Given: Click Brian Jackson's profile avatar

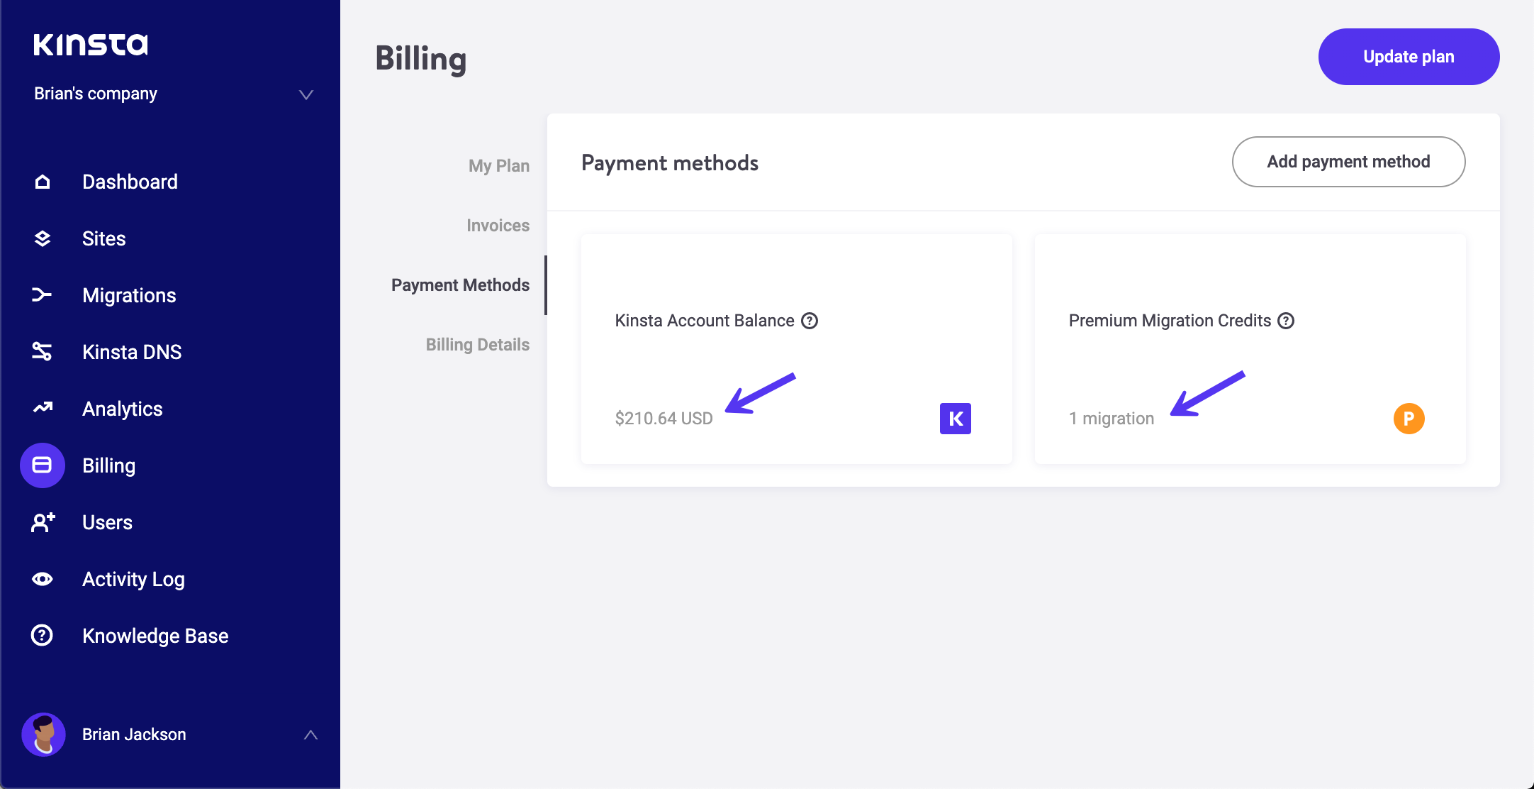Looking at the screenshot, I should point(44,733).
